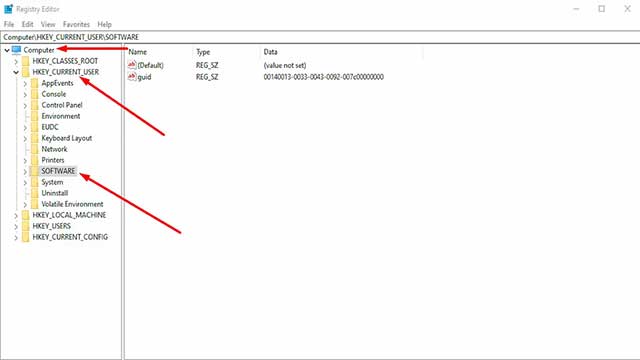Select the HKEY_LOCAL_MACHINE label
This screenshot has height=360, width=640.
point(69,216)
